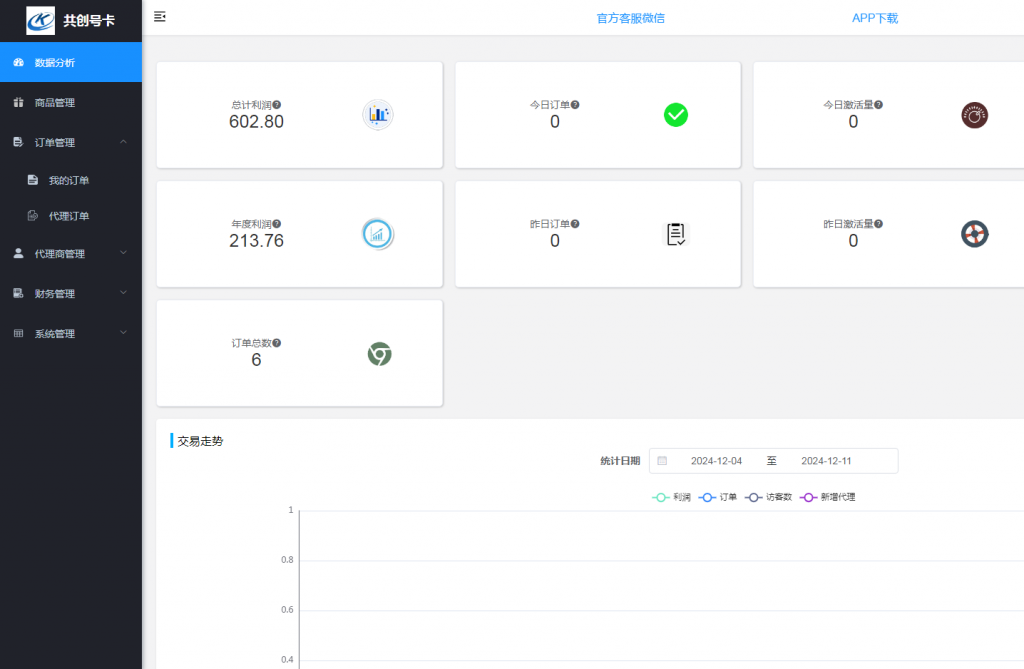Toggle the 新增代理 purple legend marker
The height and width of the screenshot is (669, 1024).
tap(827, 497)
